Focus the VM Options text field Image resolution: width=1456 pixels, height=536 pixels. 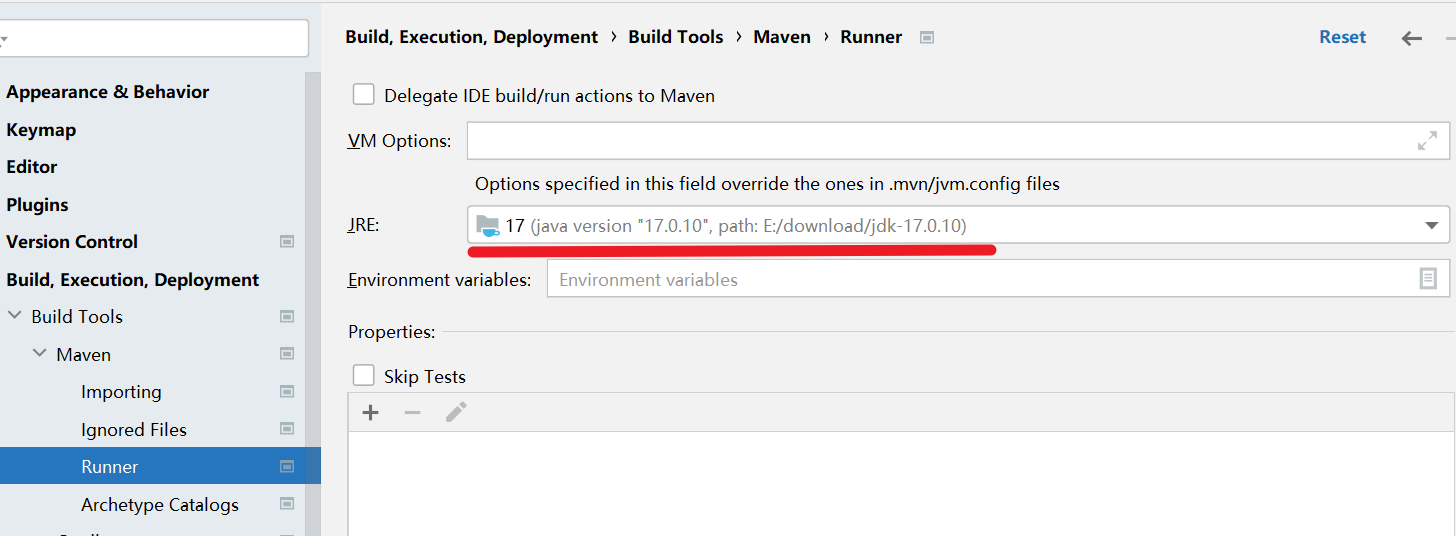940,141
